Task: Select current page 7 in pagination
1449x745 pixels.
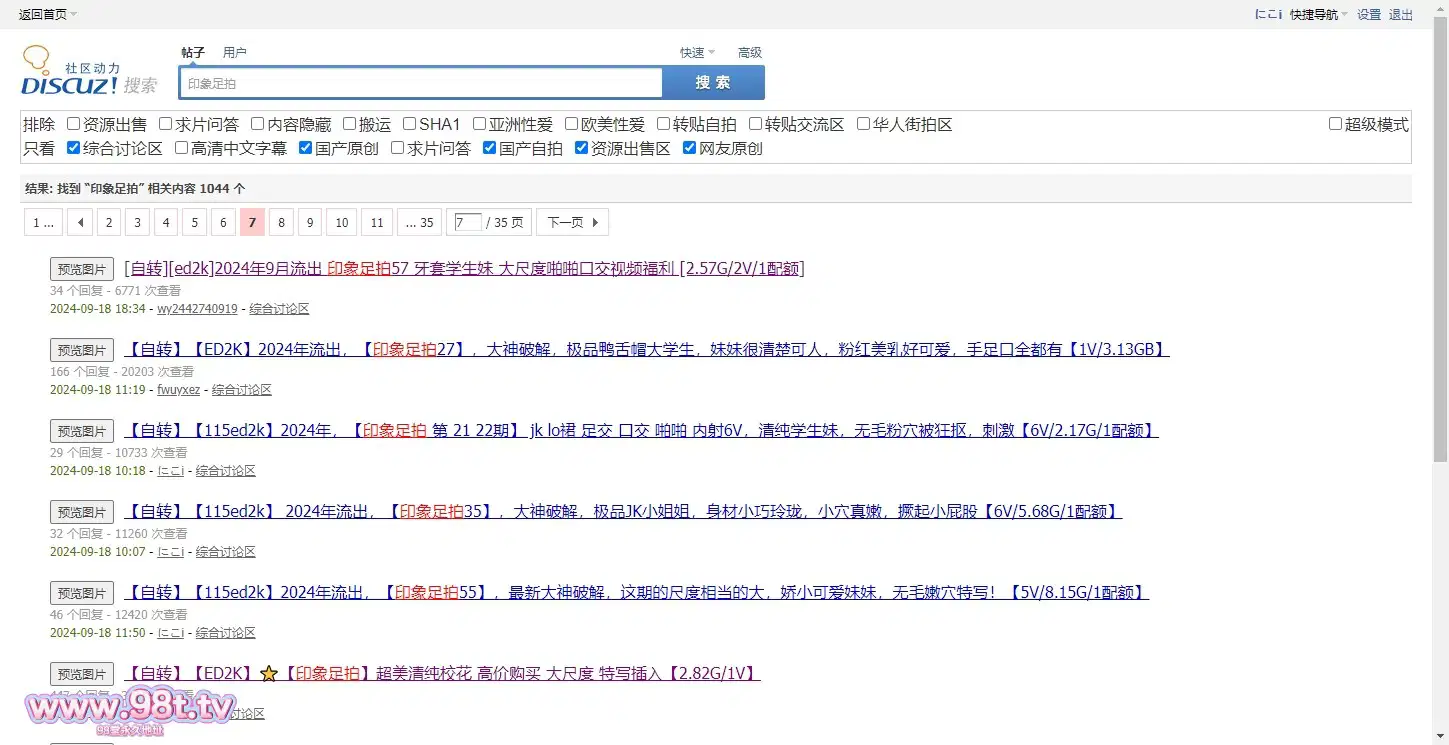Action: (252, 222)
